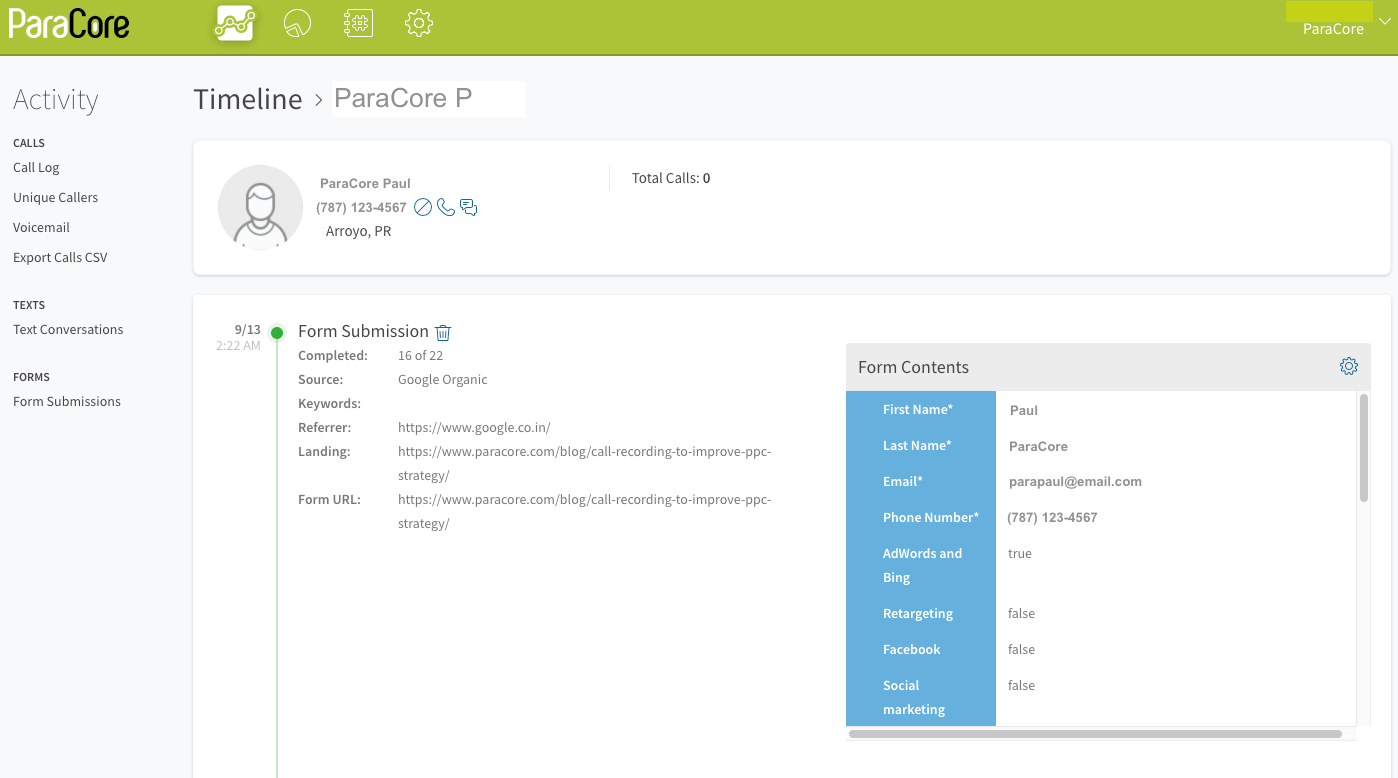Screen dimensions: 1398x778
Task: Open Form Contents settings gear
Action: tap(1349, 366)
